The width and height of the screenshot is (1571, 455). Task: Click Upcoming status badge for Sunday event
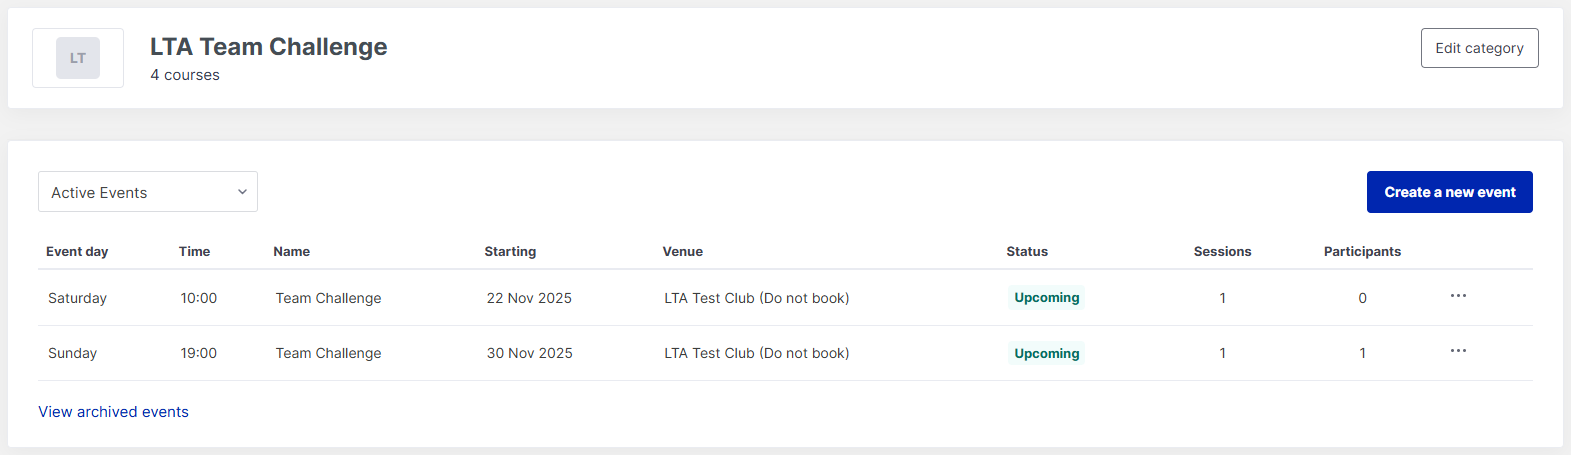pos(1046,353)
